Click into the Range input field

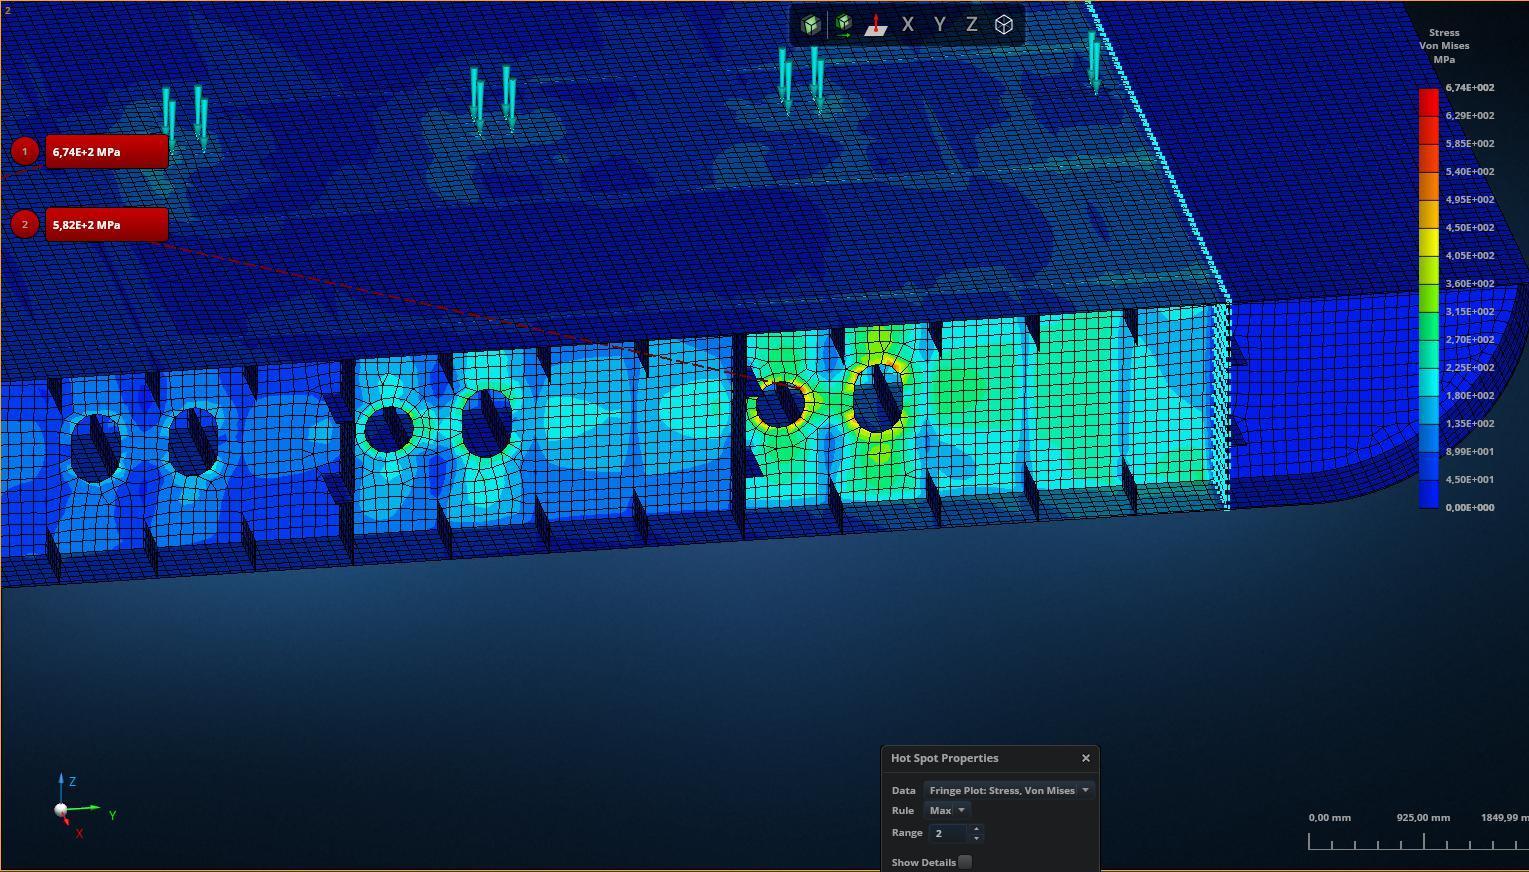point(948,833)
